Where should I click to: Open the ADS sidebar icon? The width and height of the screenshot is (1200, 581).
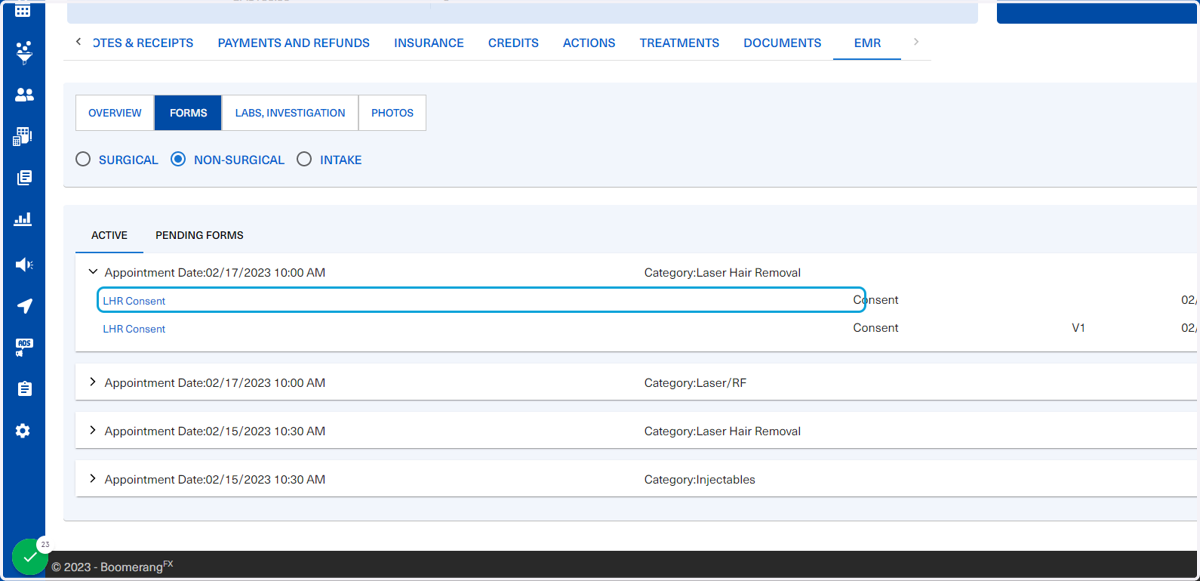[x=23, y=347]
